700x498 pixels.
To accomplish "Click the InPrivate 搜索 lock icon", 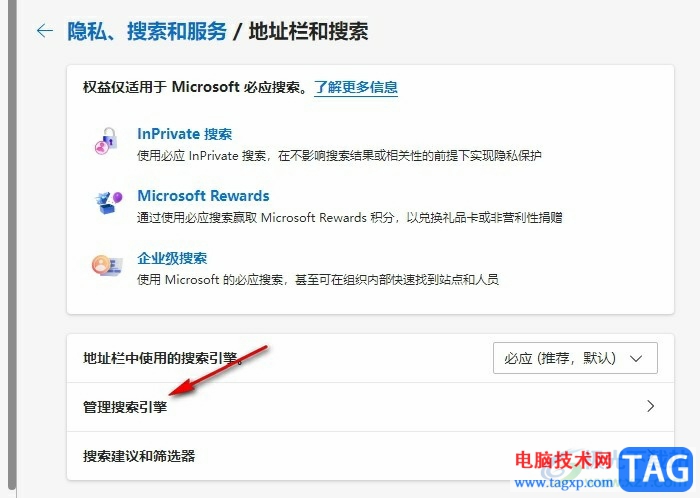I will (x=106, y=141).
